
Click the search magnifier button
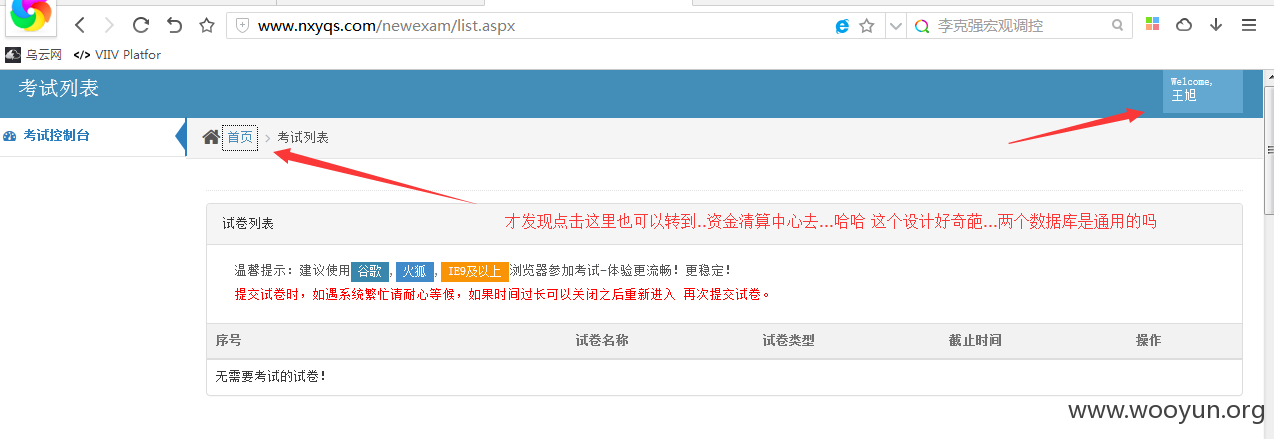tap(1116, 26)
